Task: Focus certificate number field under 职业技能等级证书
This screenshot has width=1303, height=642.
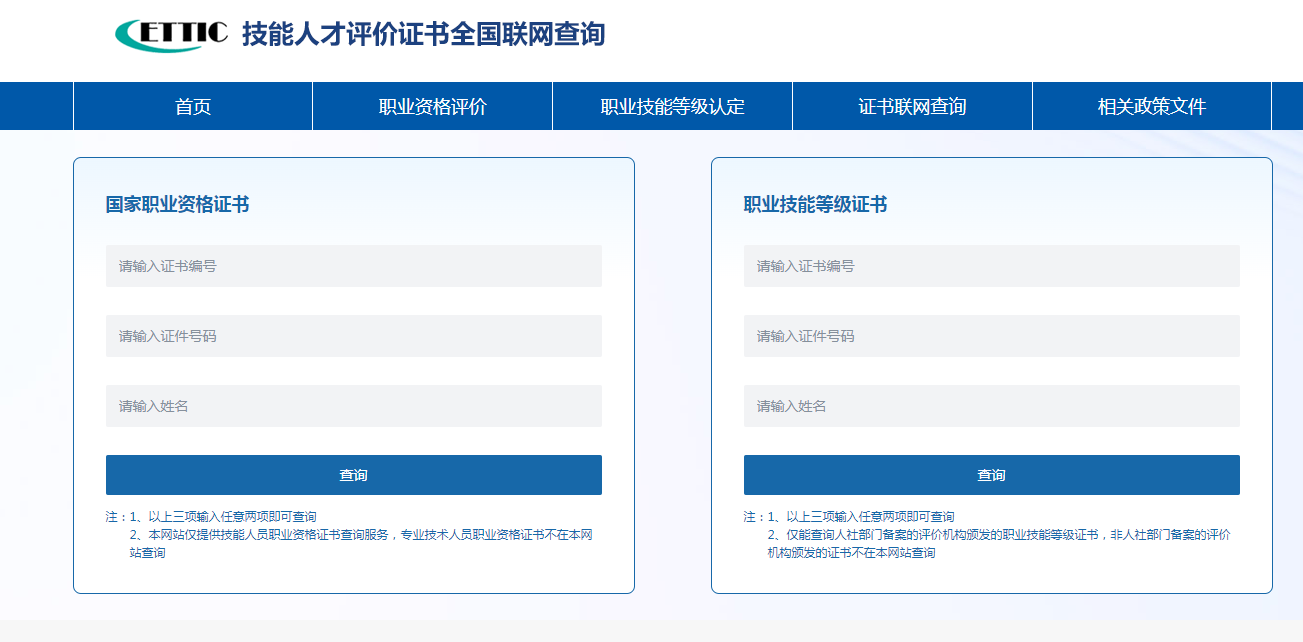Action: (991, 266)
